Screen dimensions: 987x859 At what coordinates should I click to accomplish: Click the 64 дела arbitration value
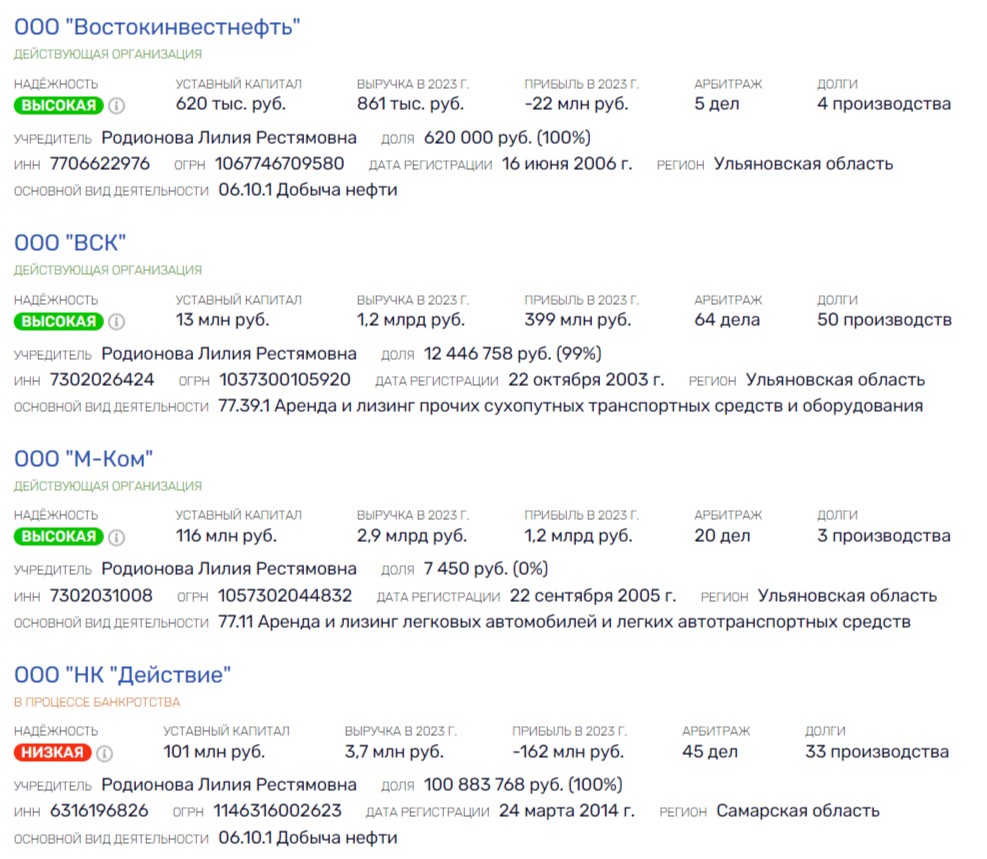coord(727,320)
